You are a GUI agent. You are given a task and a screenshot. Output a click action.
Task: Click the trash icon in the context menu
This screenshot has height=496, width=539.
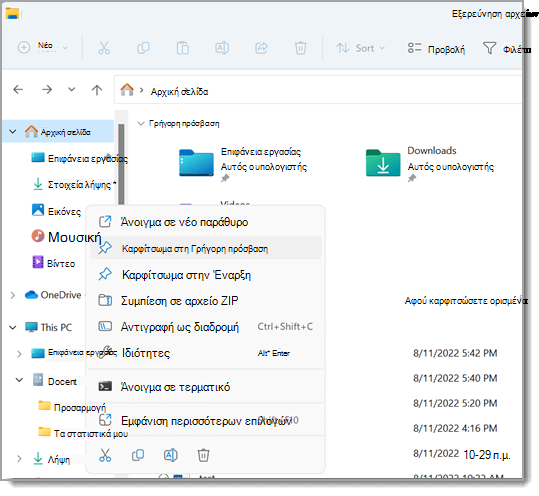coord(203,455)
